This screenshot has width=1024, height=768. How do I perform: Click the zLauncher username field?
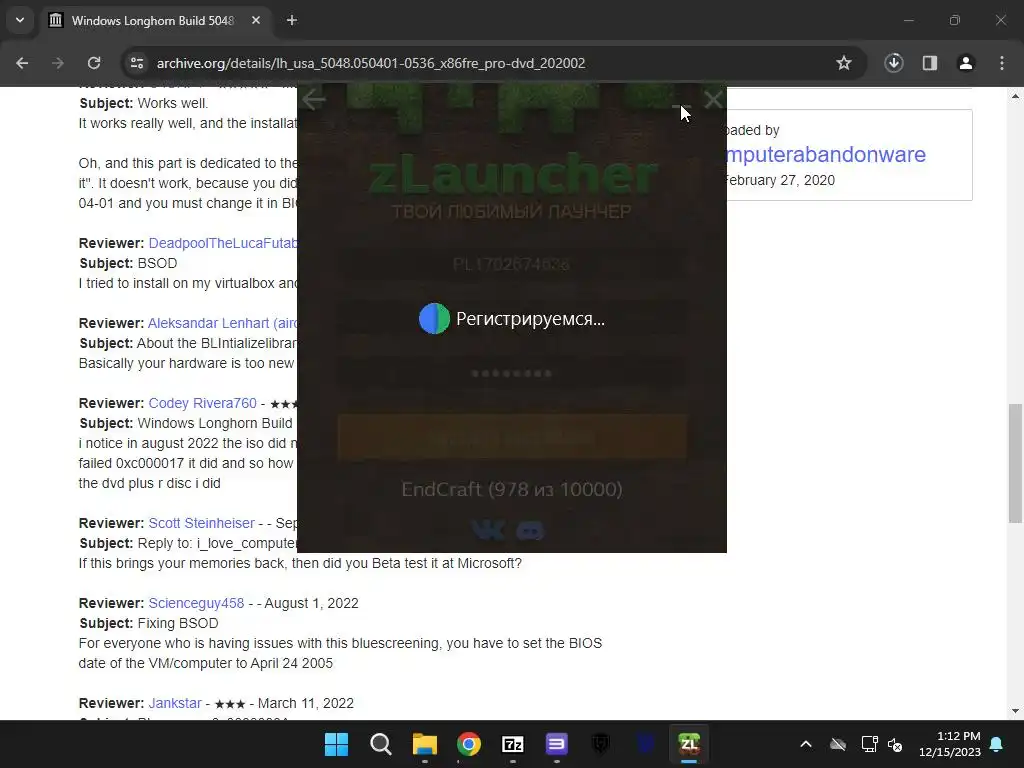(511, 264)
